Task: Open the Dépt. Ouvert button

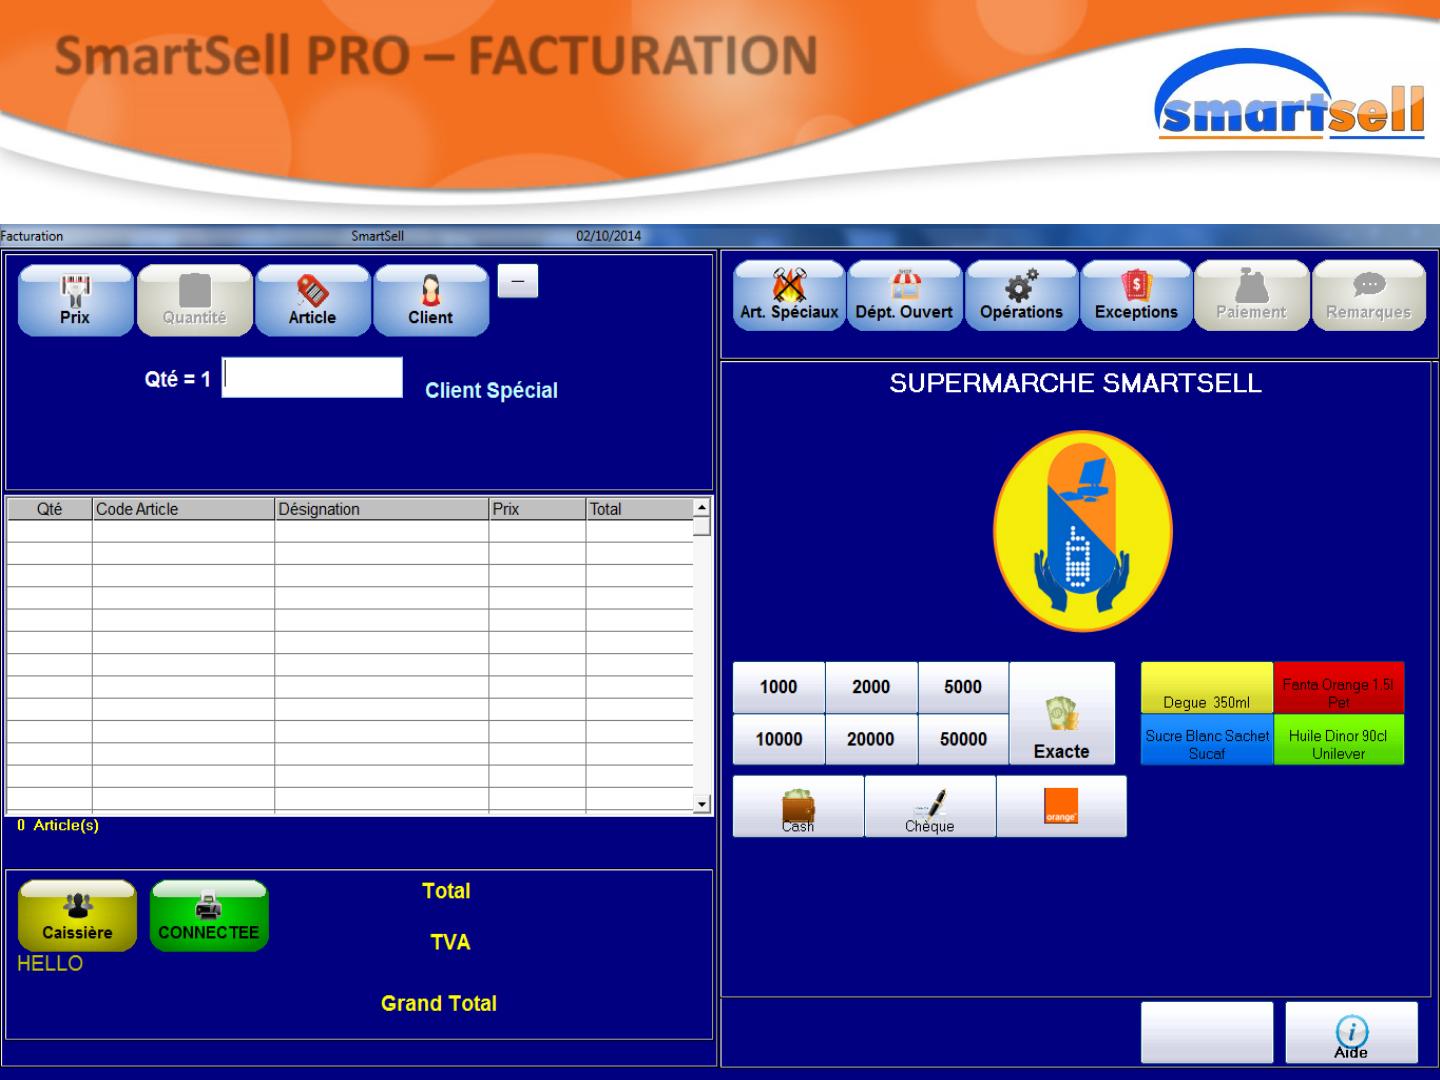Action: pyautogui.click(x=904, y=296)
